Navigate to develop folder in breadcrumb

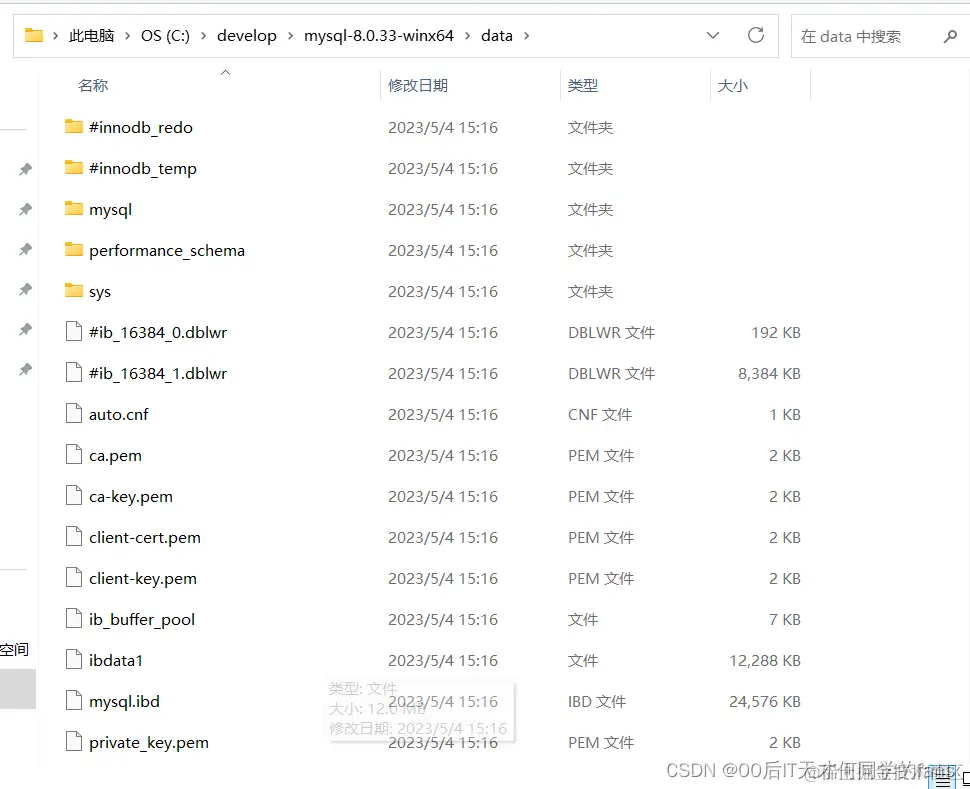point(247,36)
